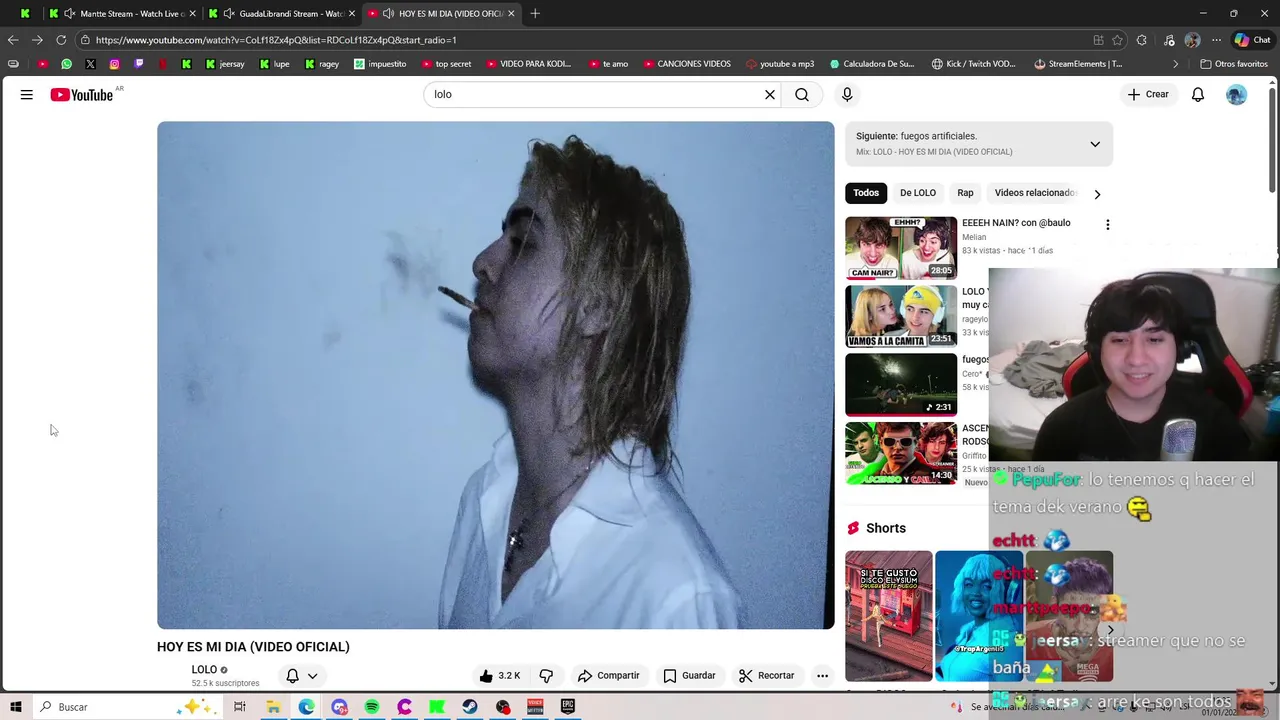Select the De LOLO filter chip

pyautogui.click(x=918, y=193)
